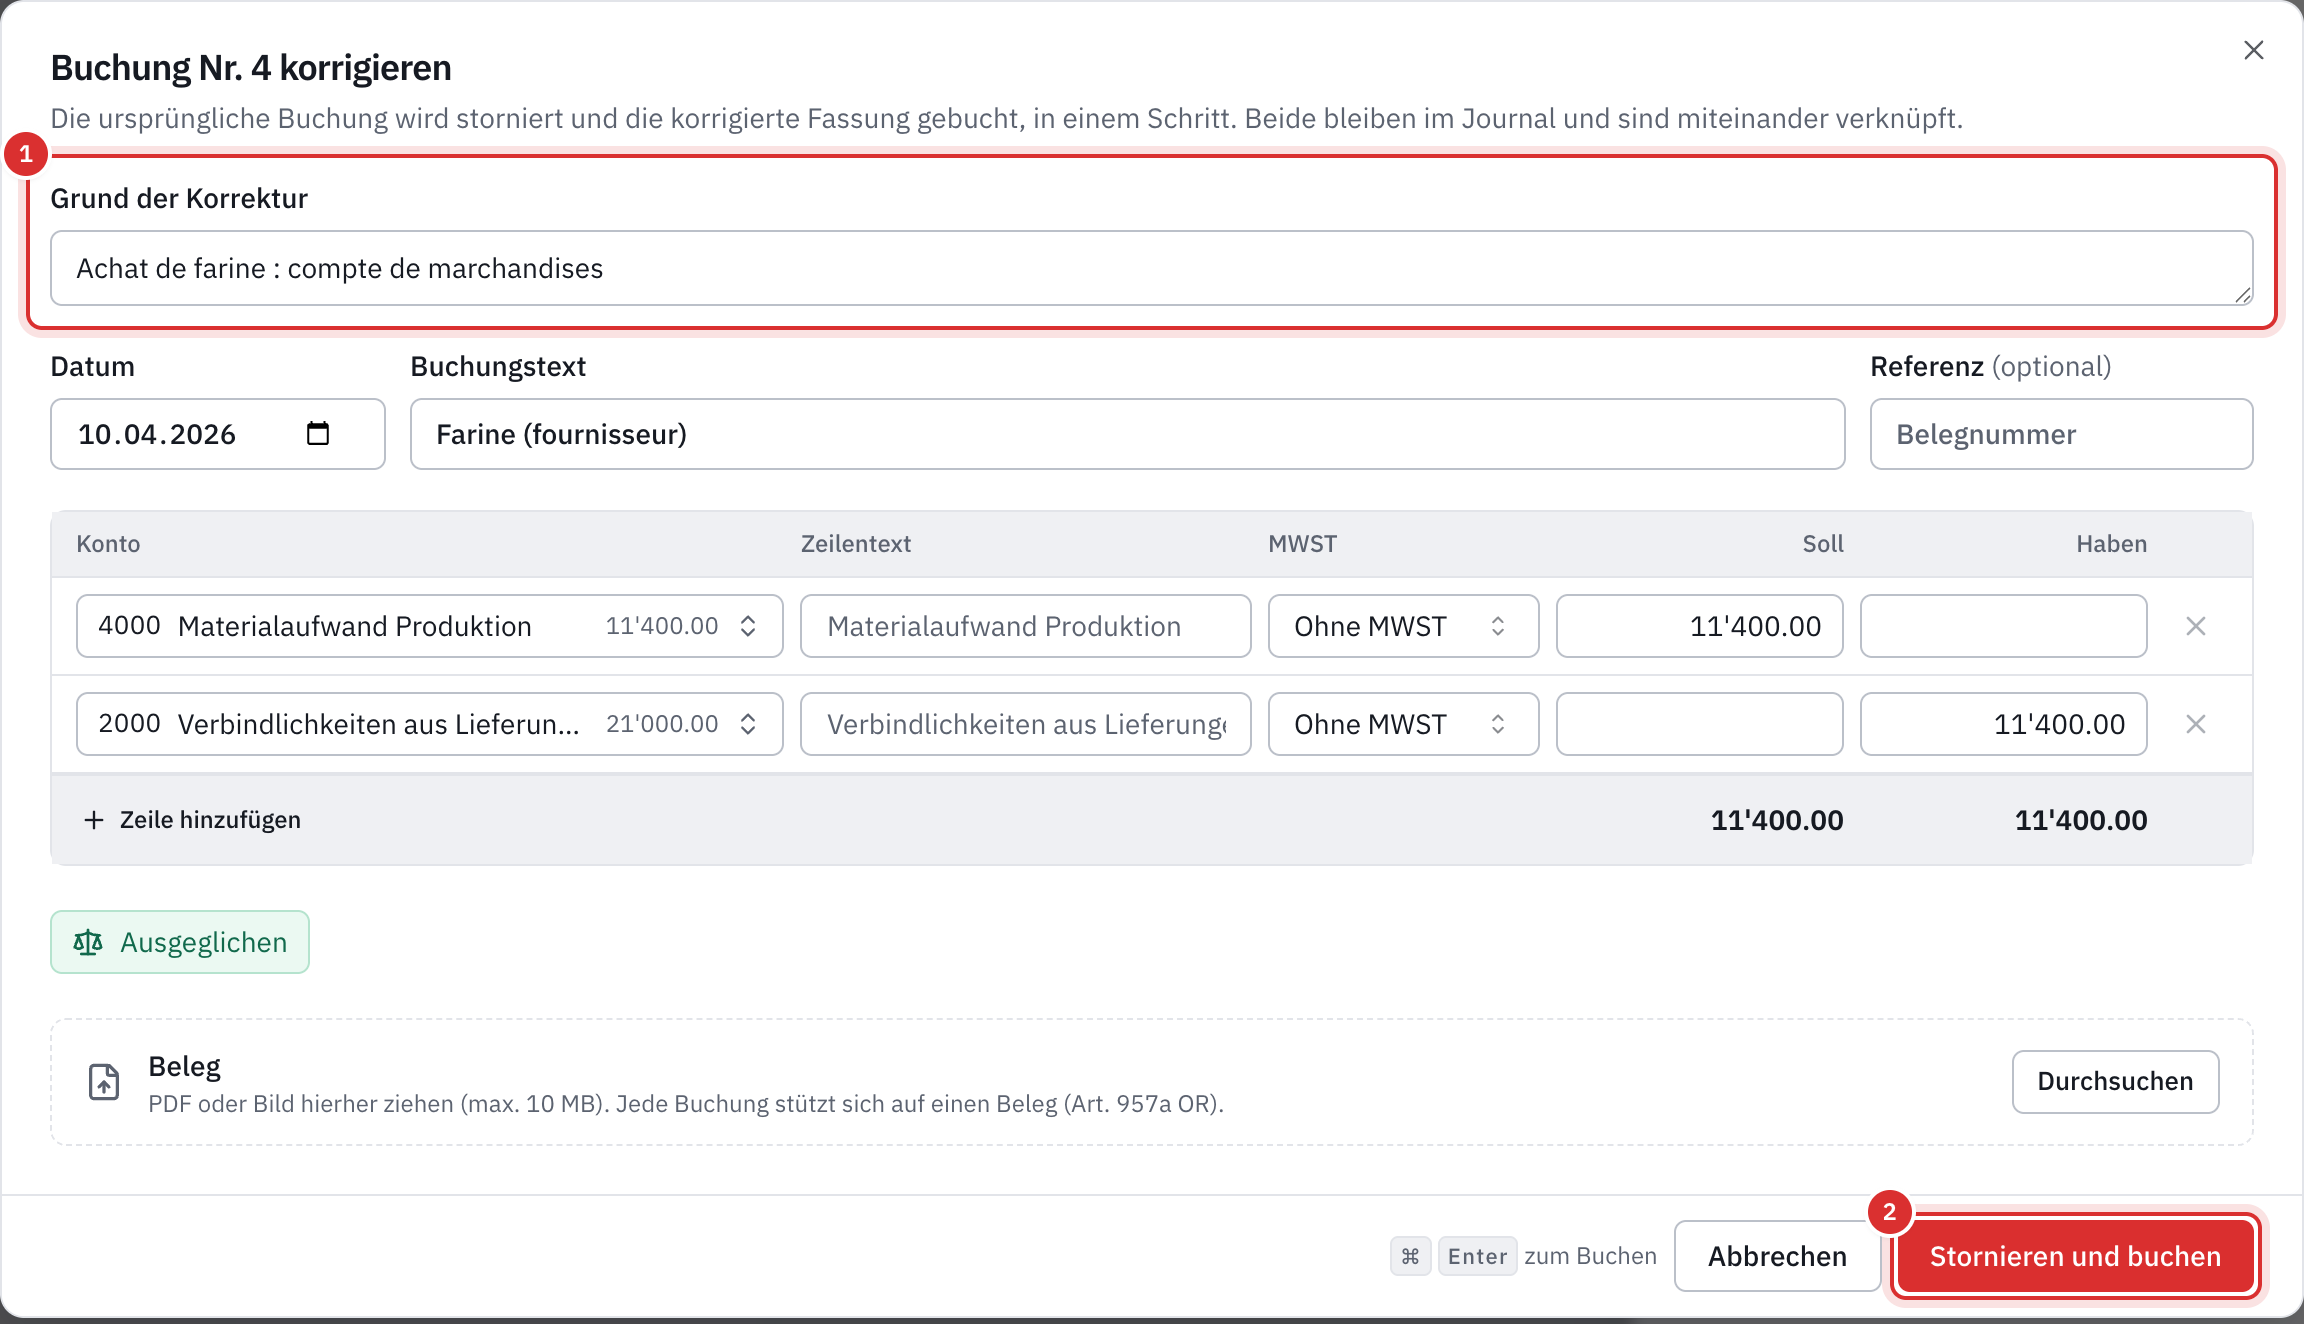The height and width of the screenshot is (1324, 2304).
Task: Click empty Soll field in Verbindlichkeiten row
Action: (x=1699, y=724)
